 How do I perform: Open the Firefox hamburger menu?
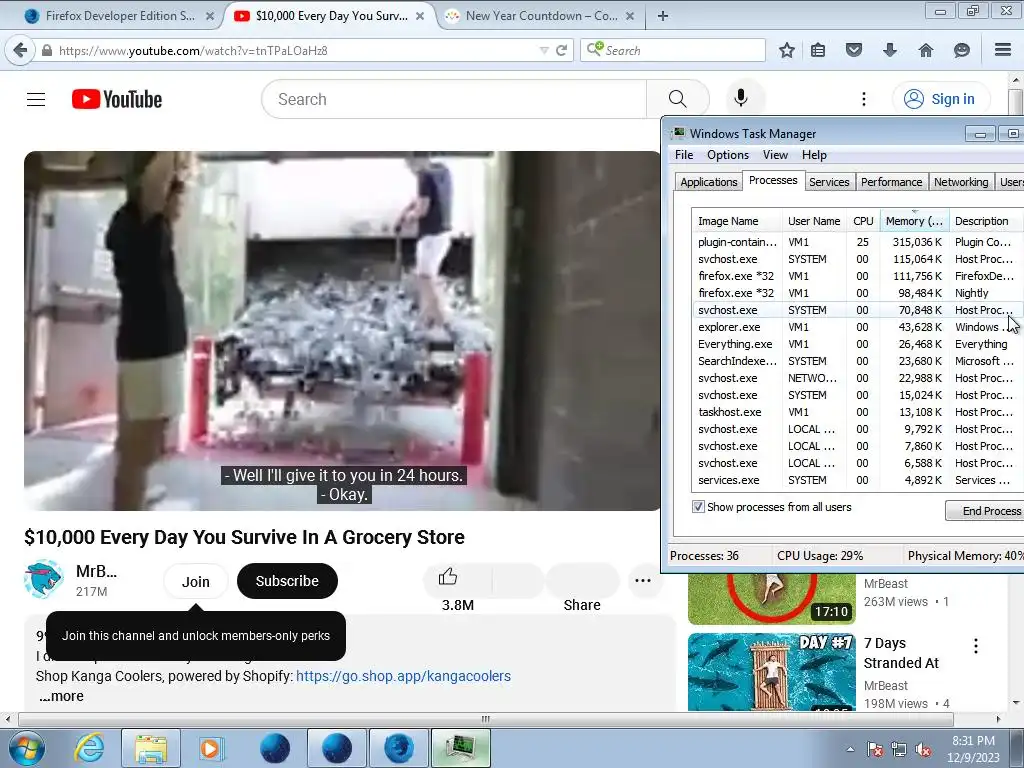1003,50
